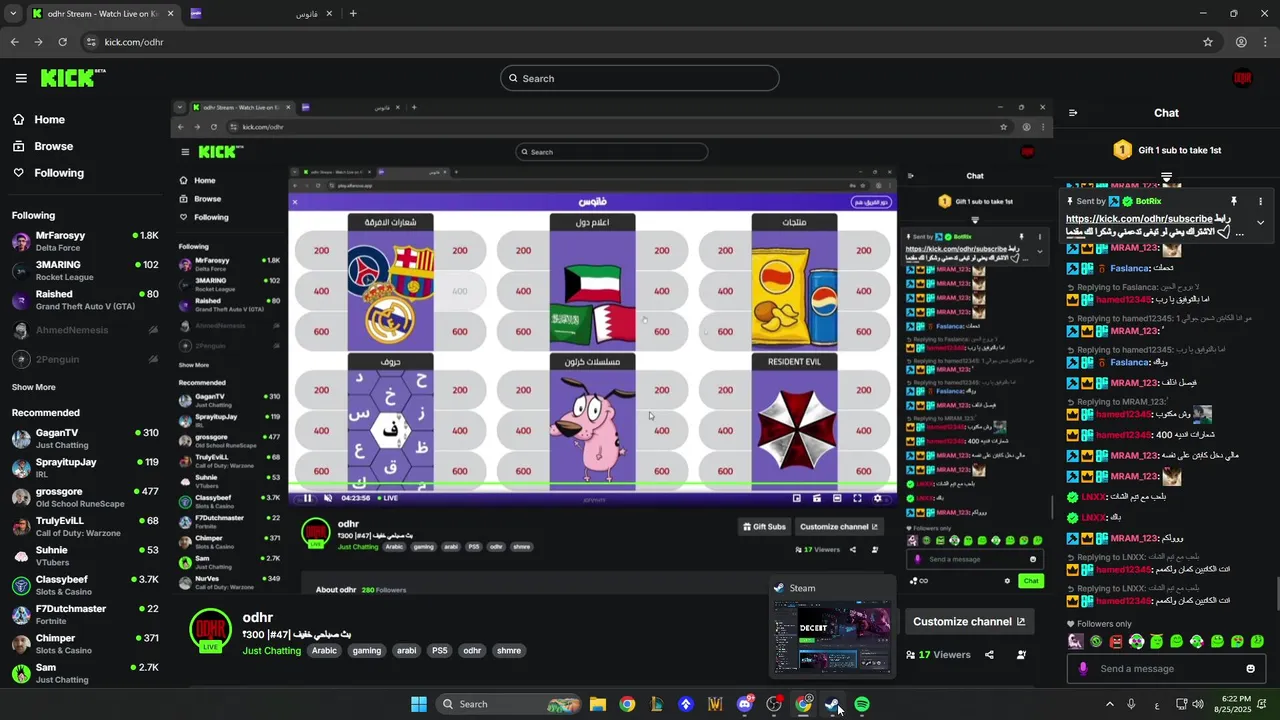Reload the page in browser toolbar

[62, 42]
